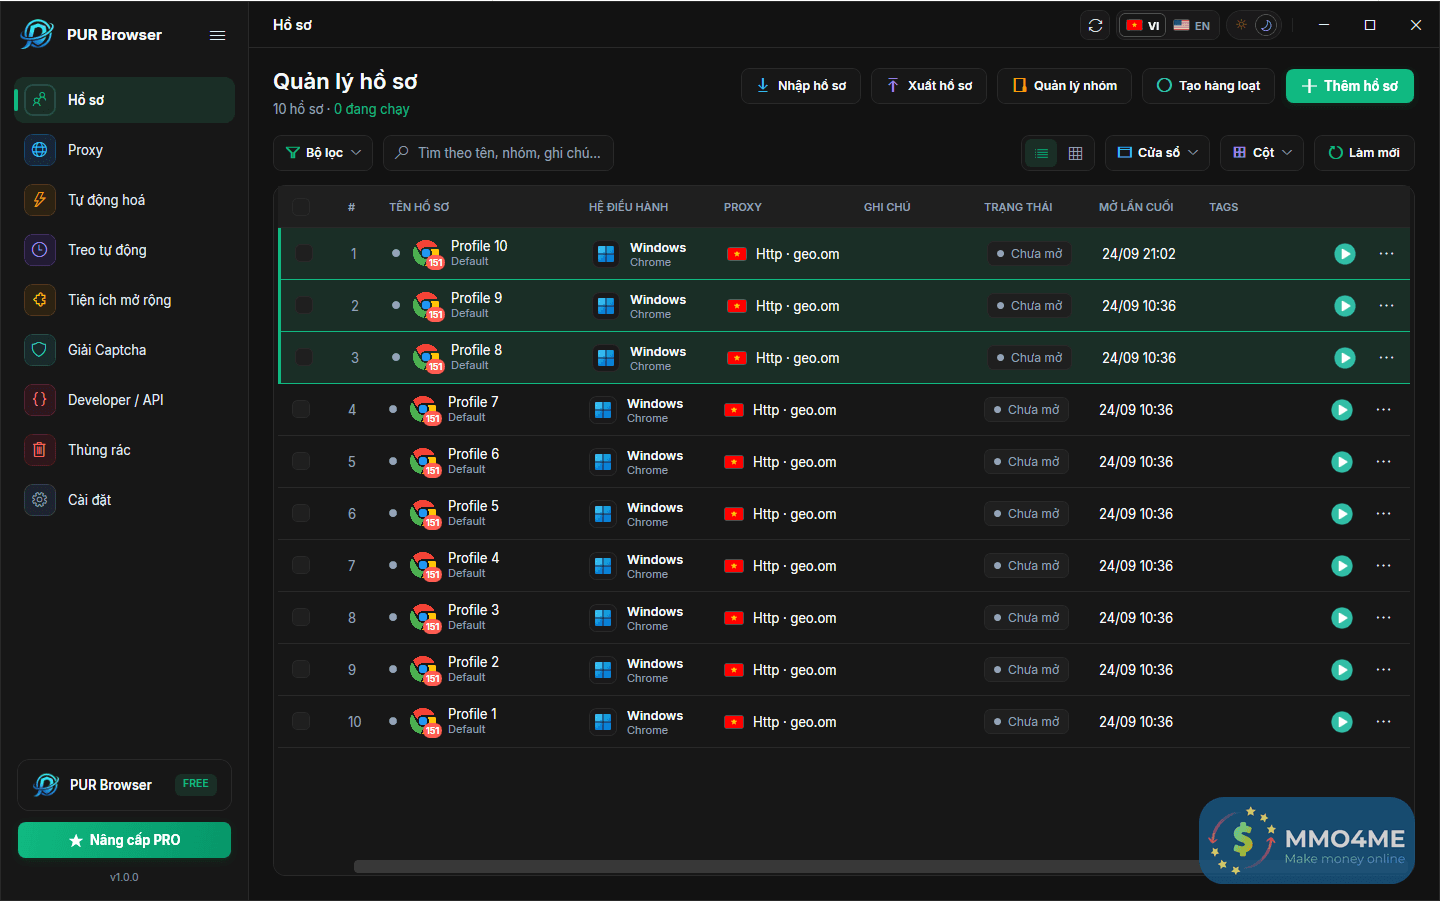The width and height of the screenshot is (1440, 901).
Task: Toggle the dark/light theme switch
Action: [1254, 25]
